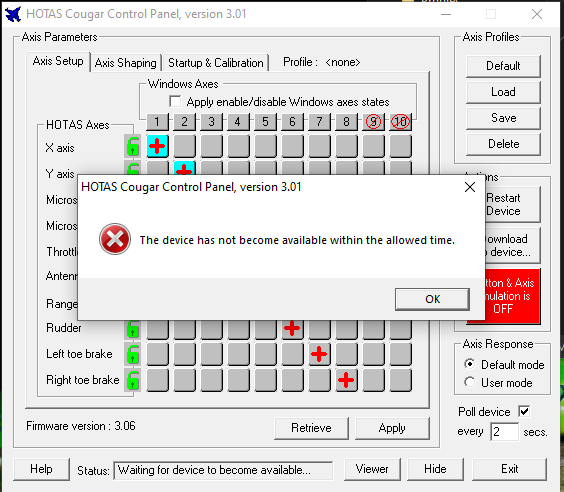Click the disabled Windows axis 10 header
The width and height of the screenshot is (564, 492).
pyautogui.click(x=400, y=122)
